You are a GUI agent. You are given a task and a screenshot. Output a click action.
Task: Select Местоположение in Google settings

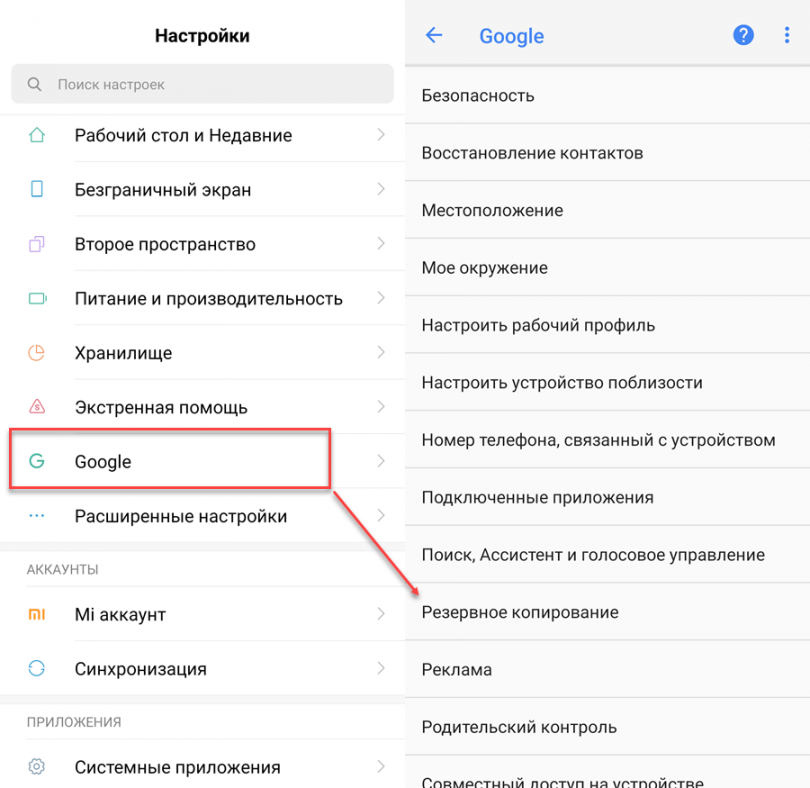tap(492, 211)
